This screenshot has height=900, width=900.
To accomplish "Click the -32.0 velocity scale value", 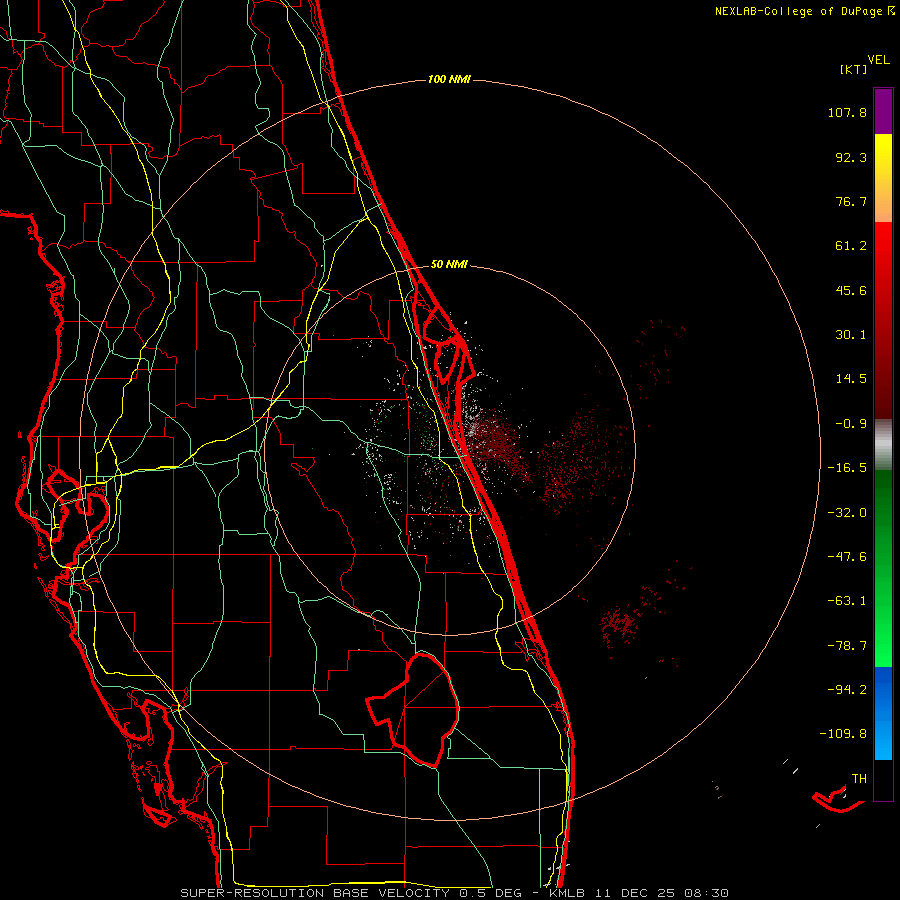I will pos(847,513).
